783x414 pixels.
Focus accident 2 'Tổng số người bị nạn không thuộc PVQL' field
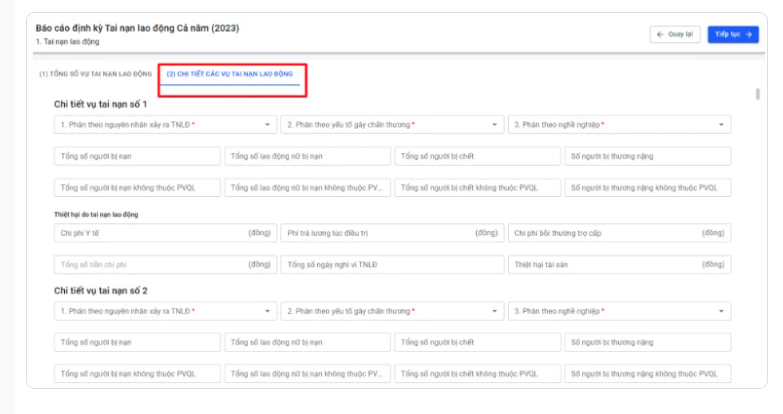(x=137, y=374)
